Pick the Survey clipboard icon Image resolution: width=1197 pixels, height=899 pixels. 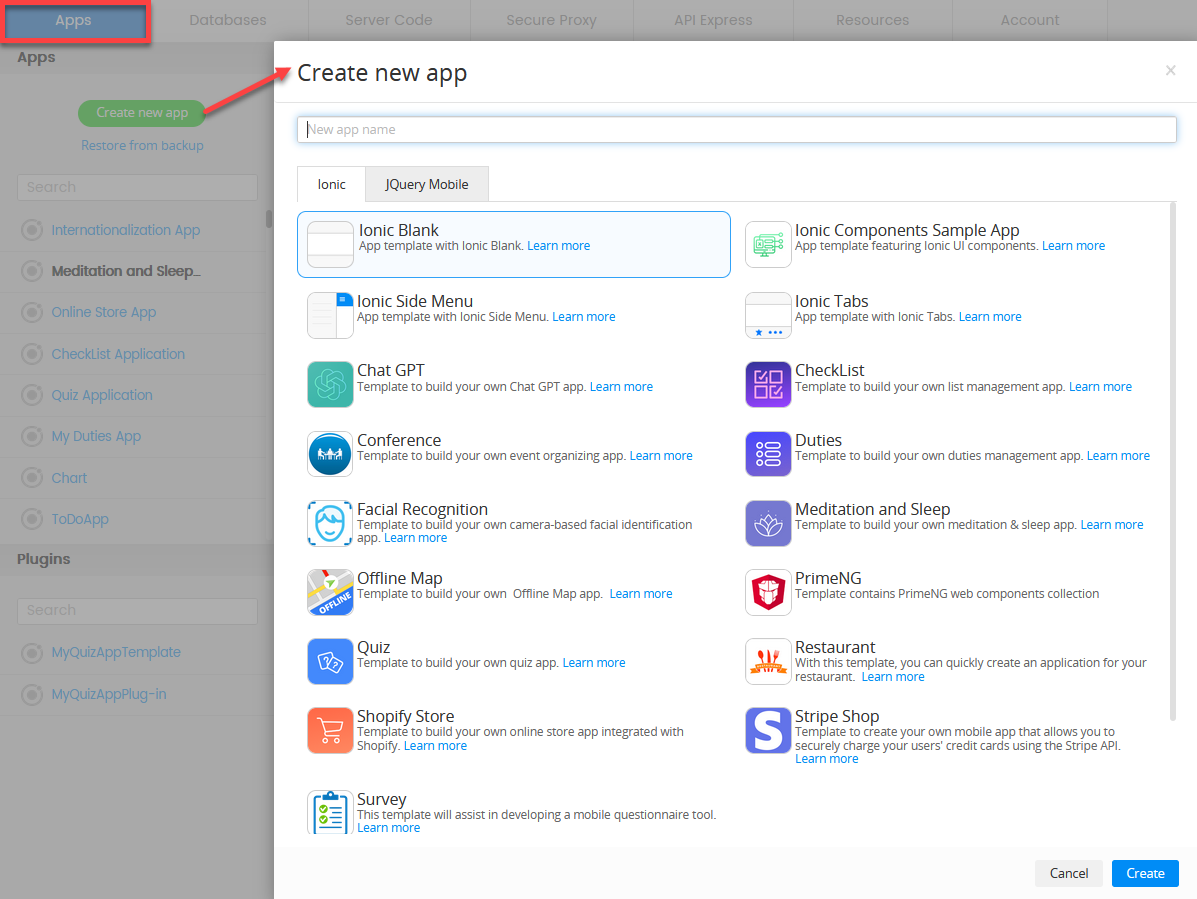click(x=330, y=812)
